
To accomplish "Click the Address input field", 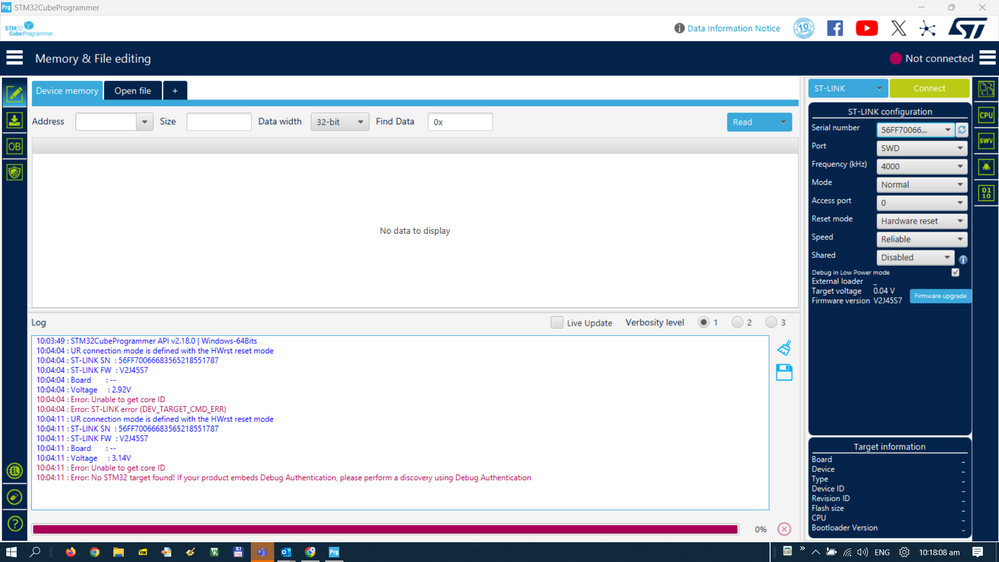I will tap(106, 122).
